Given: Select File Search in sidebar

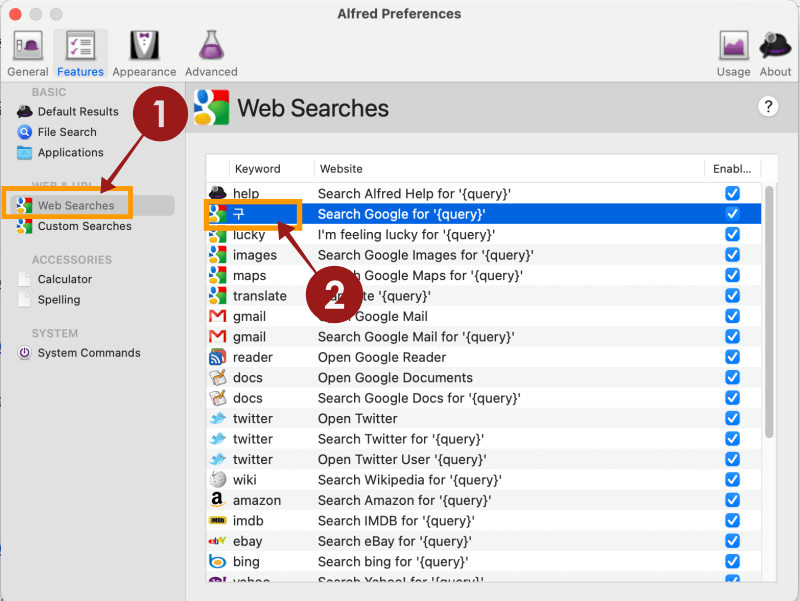Looking at the screenshot, I should pyautogui.click(x=57, y=132).
